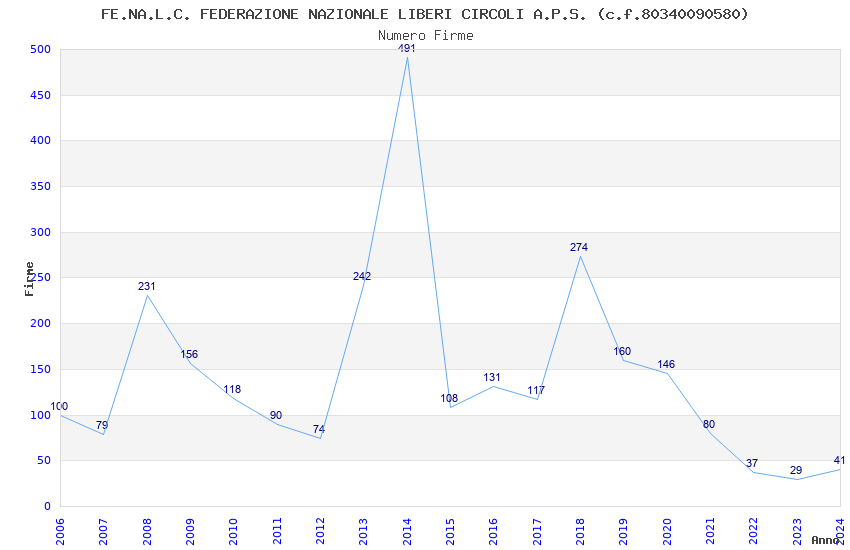850x550 pixels.
Task: Click the 2006 x-axis year label
Action: coord(60,532)
